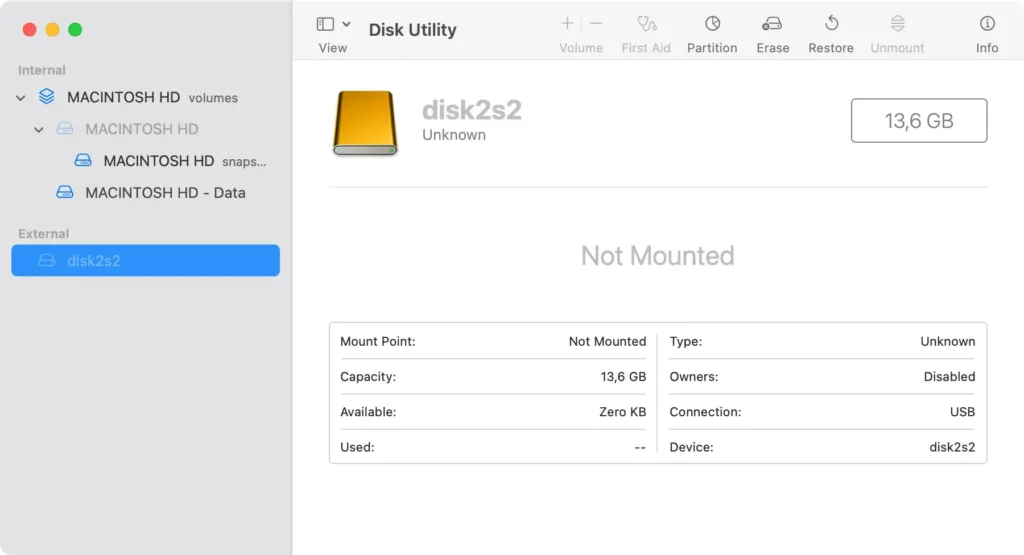Image resolution: width=1024 pixels, height=555 pixels.
Task: Click the Type 'Unknown' value
Action: click(948, 341)
